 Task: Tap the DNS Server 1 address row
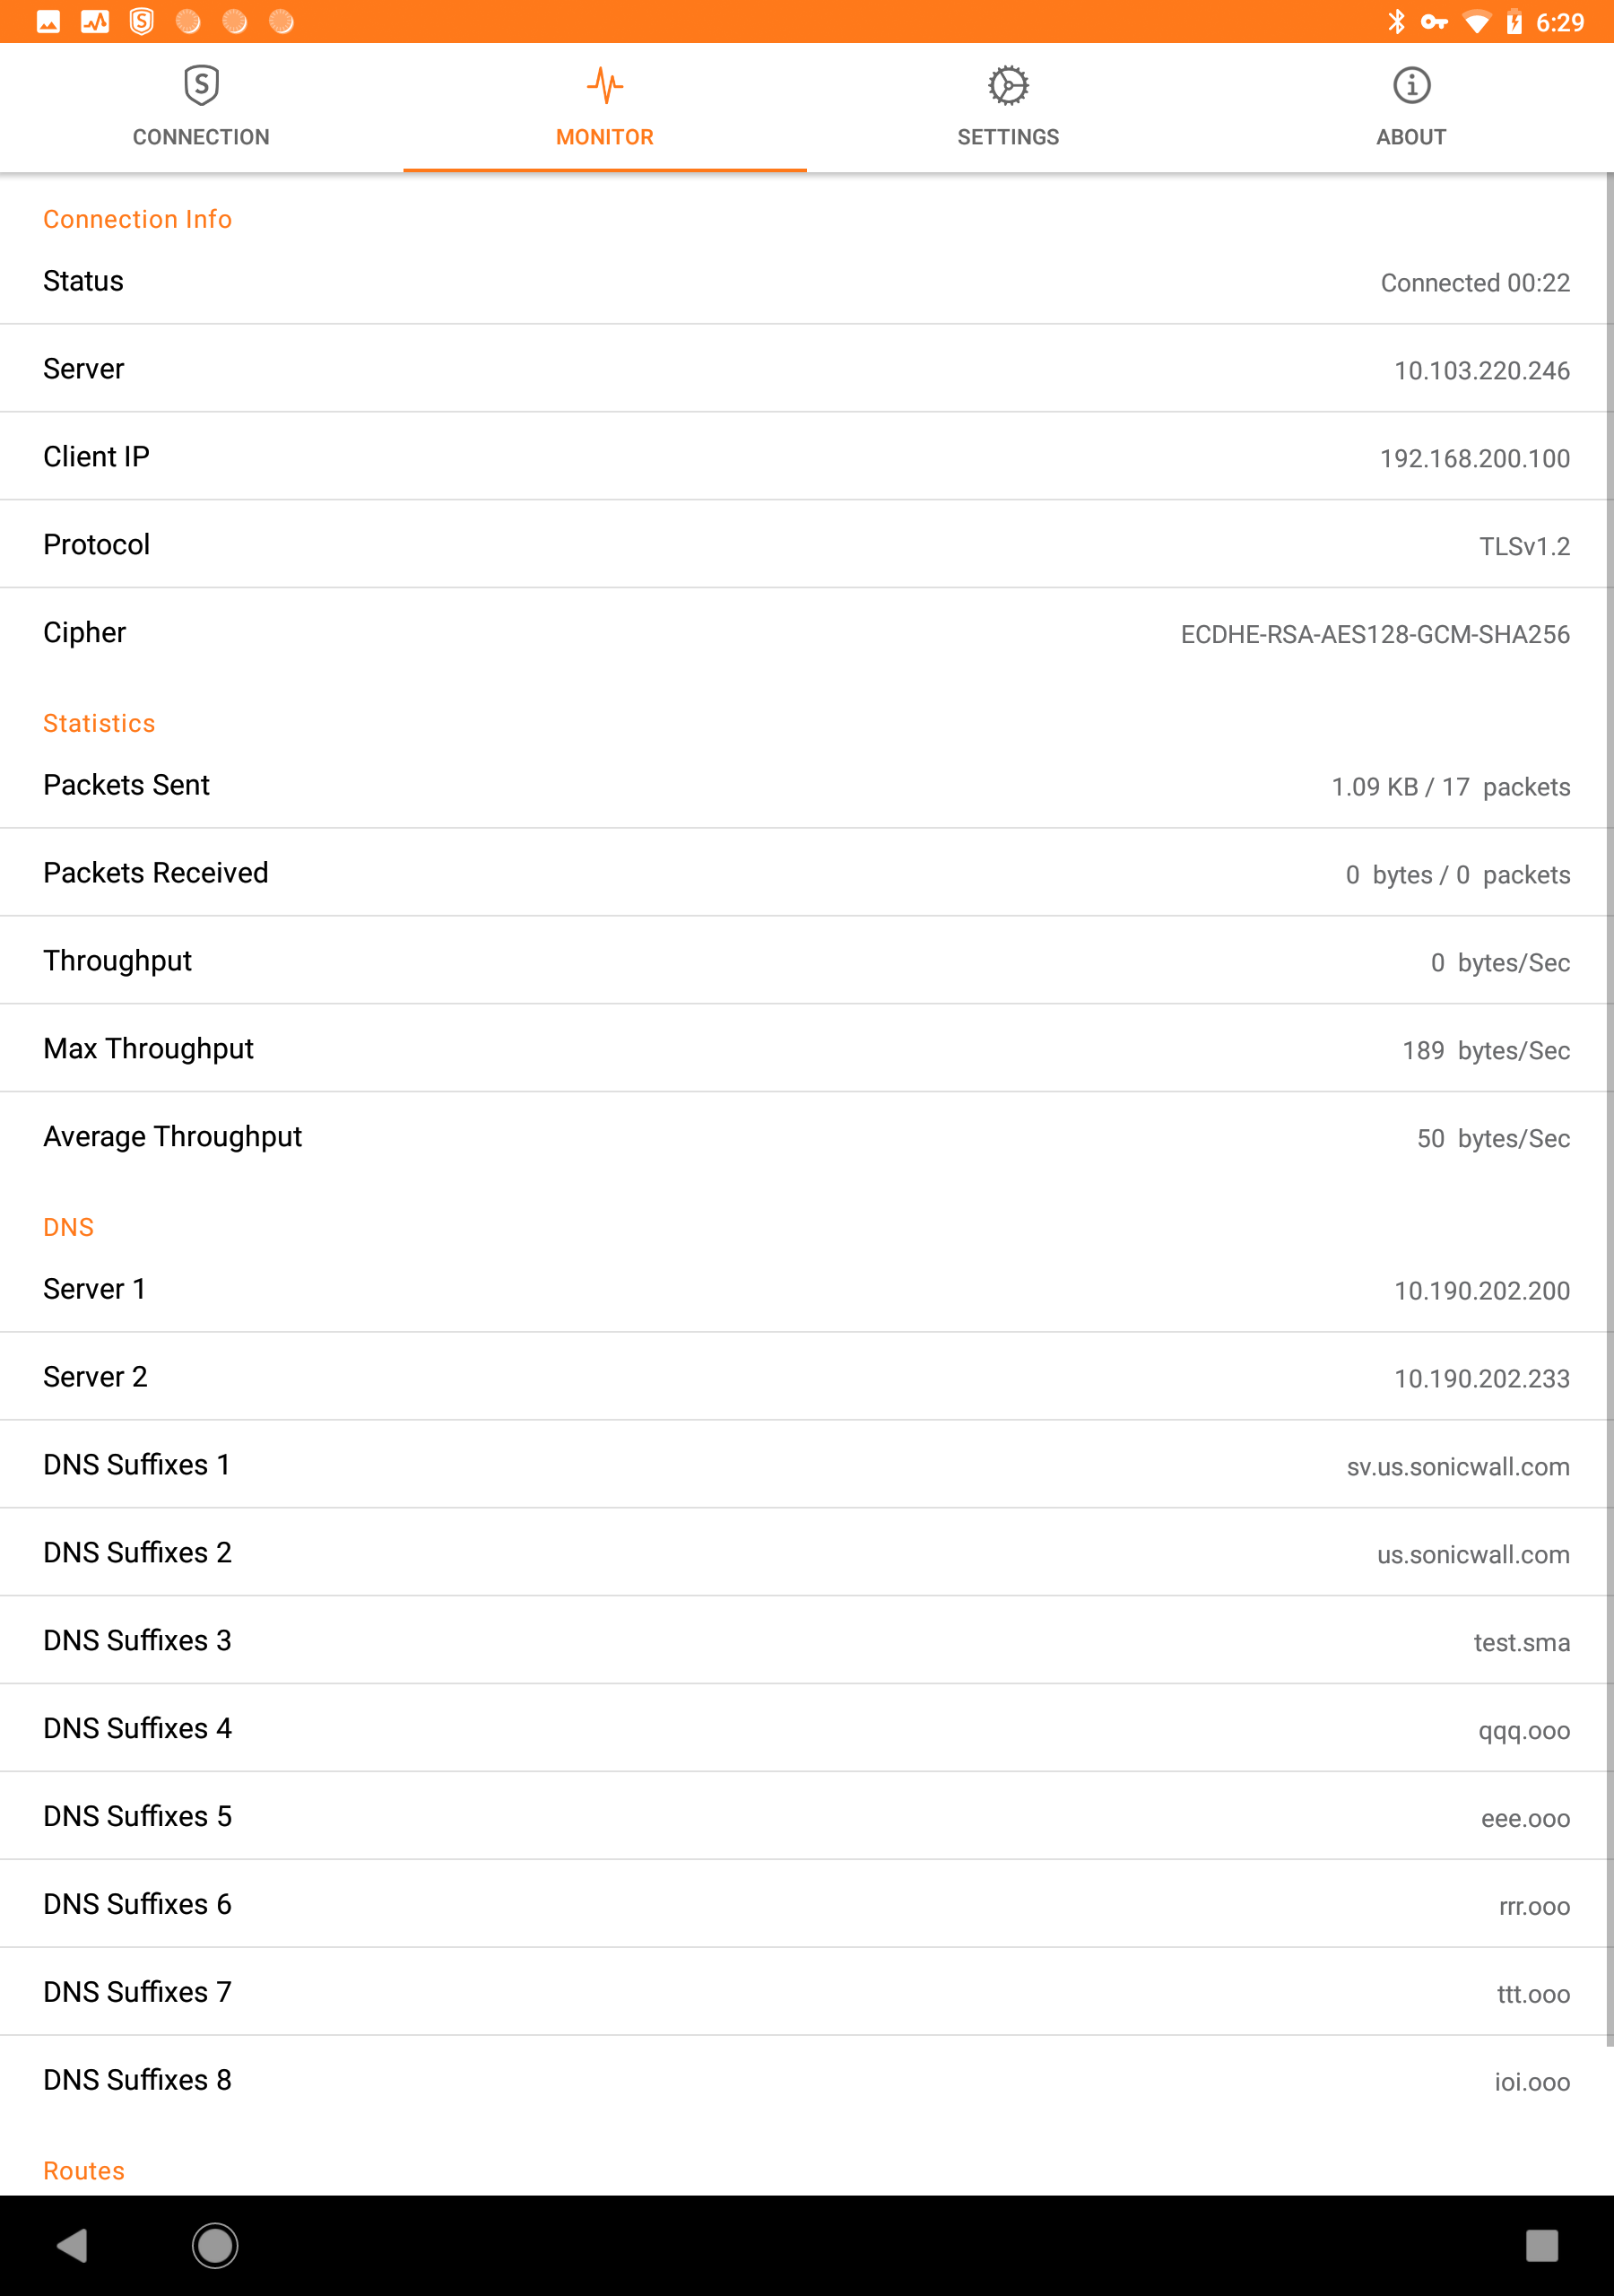point(807,1289)
